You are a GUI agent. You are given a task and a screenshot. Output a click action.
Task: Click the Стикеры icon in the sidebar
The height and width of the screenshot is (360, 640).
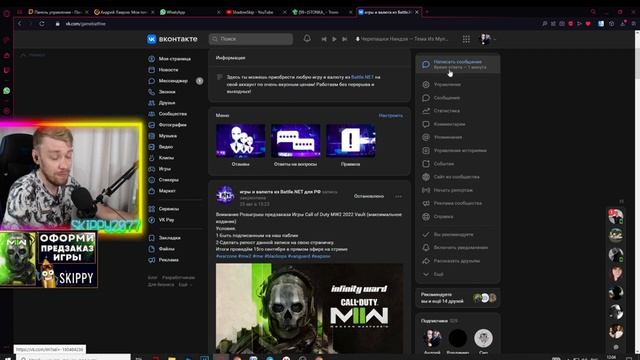pyautogui.click(x=151, y=180)
